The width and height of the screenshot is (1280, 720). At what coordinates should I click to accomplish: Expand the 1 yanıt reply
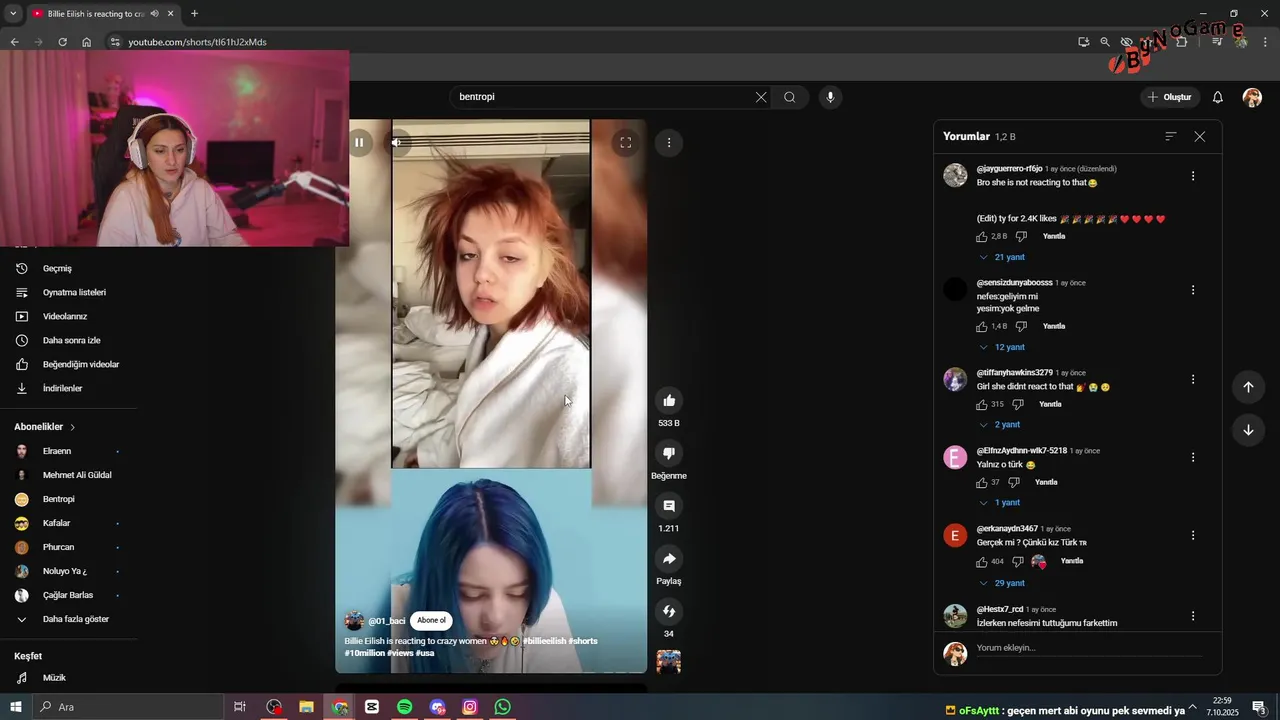click(x=999, y=503)
